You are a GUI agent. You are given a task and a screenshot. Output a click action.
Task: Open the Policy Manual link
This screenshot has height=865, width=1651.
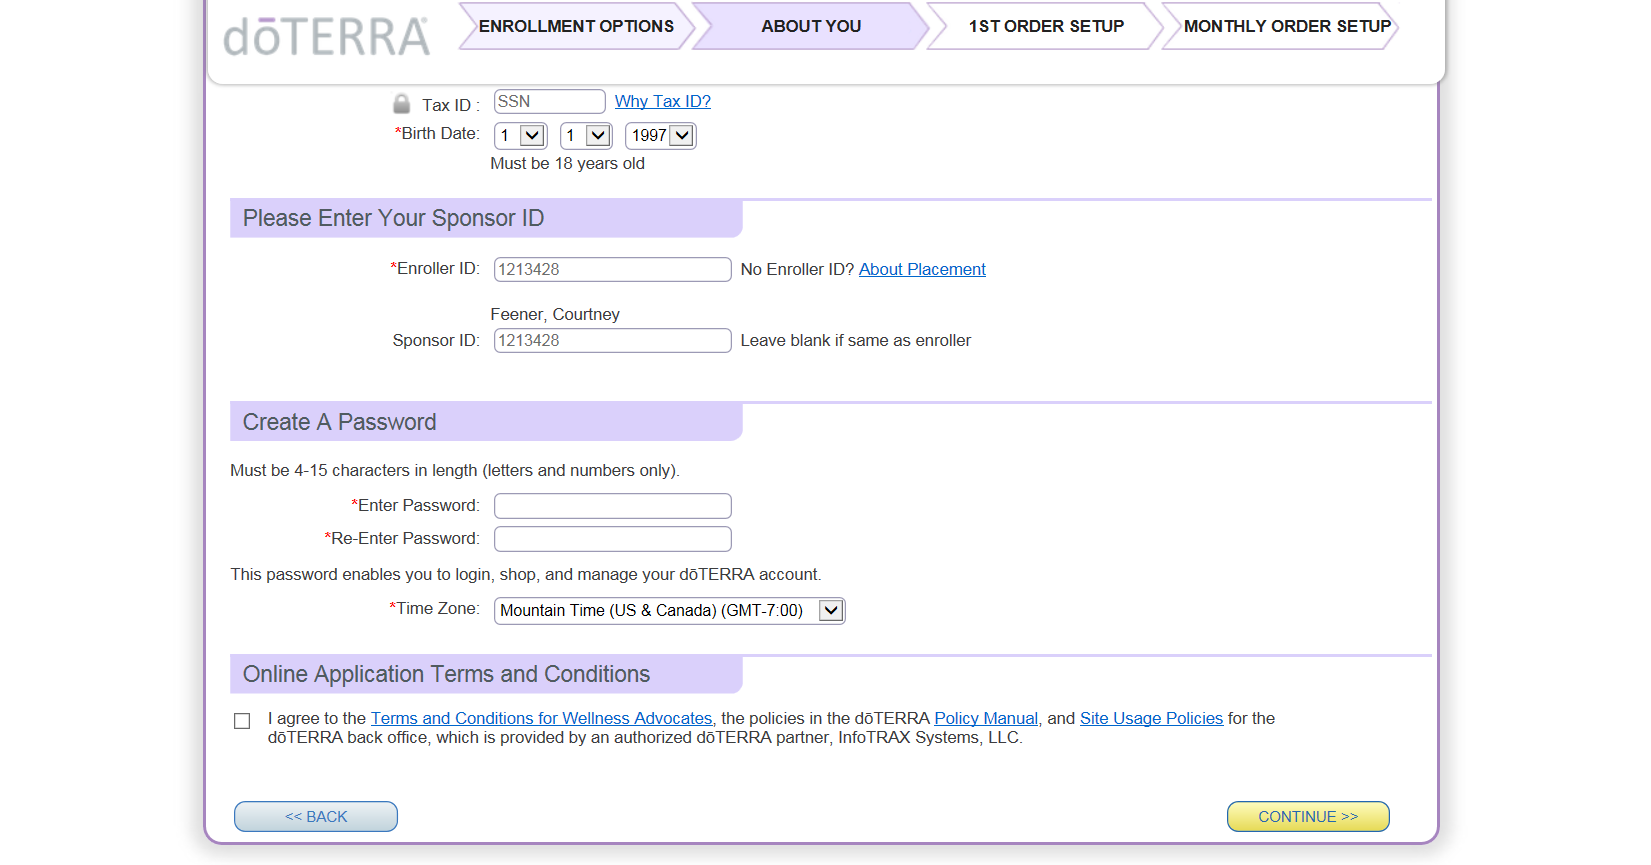pos(985,718)
